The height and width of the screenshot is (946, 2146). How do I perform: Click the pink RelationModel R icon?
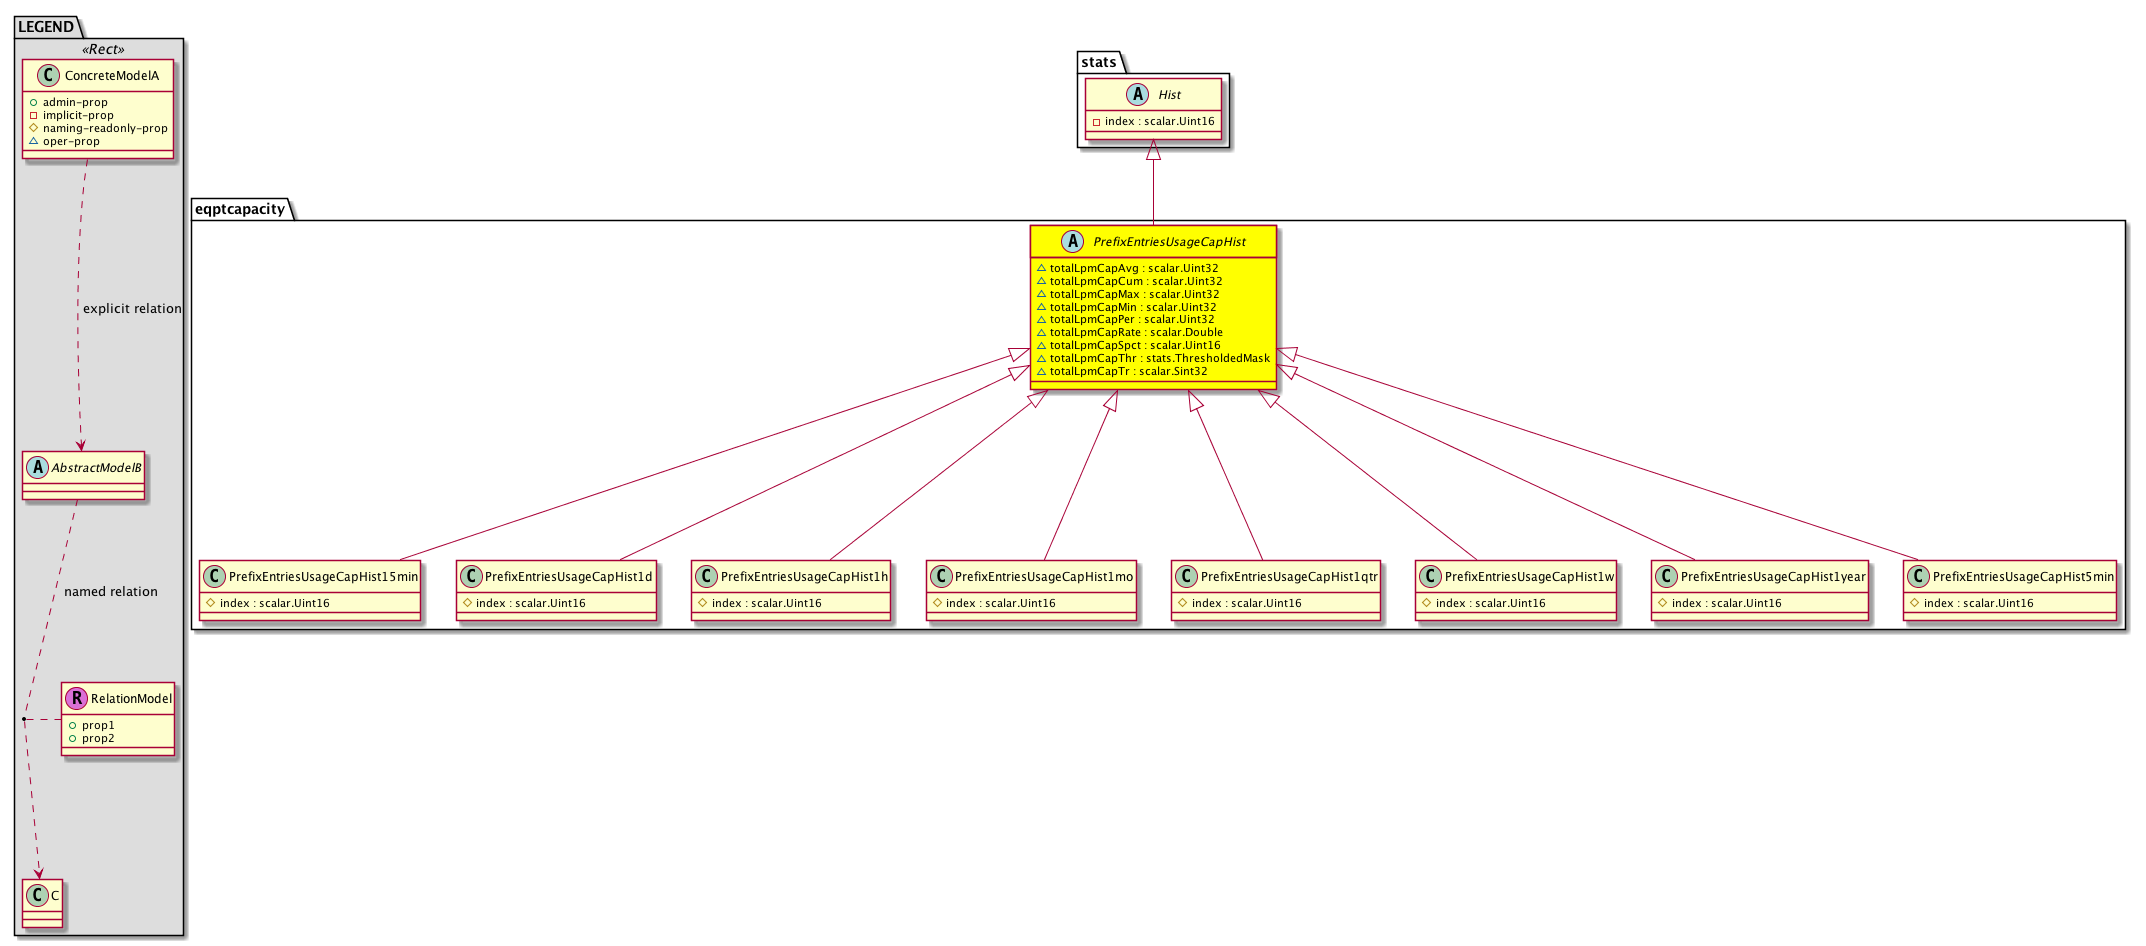coord(76,698)
